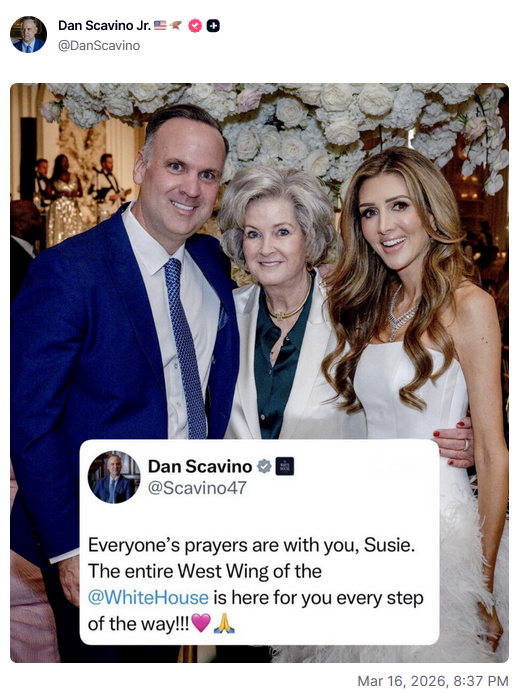519x693 pixels.
Task: Click the bold Dan Scavino name in embedded tweet
Action: tap(200, 466)
